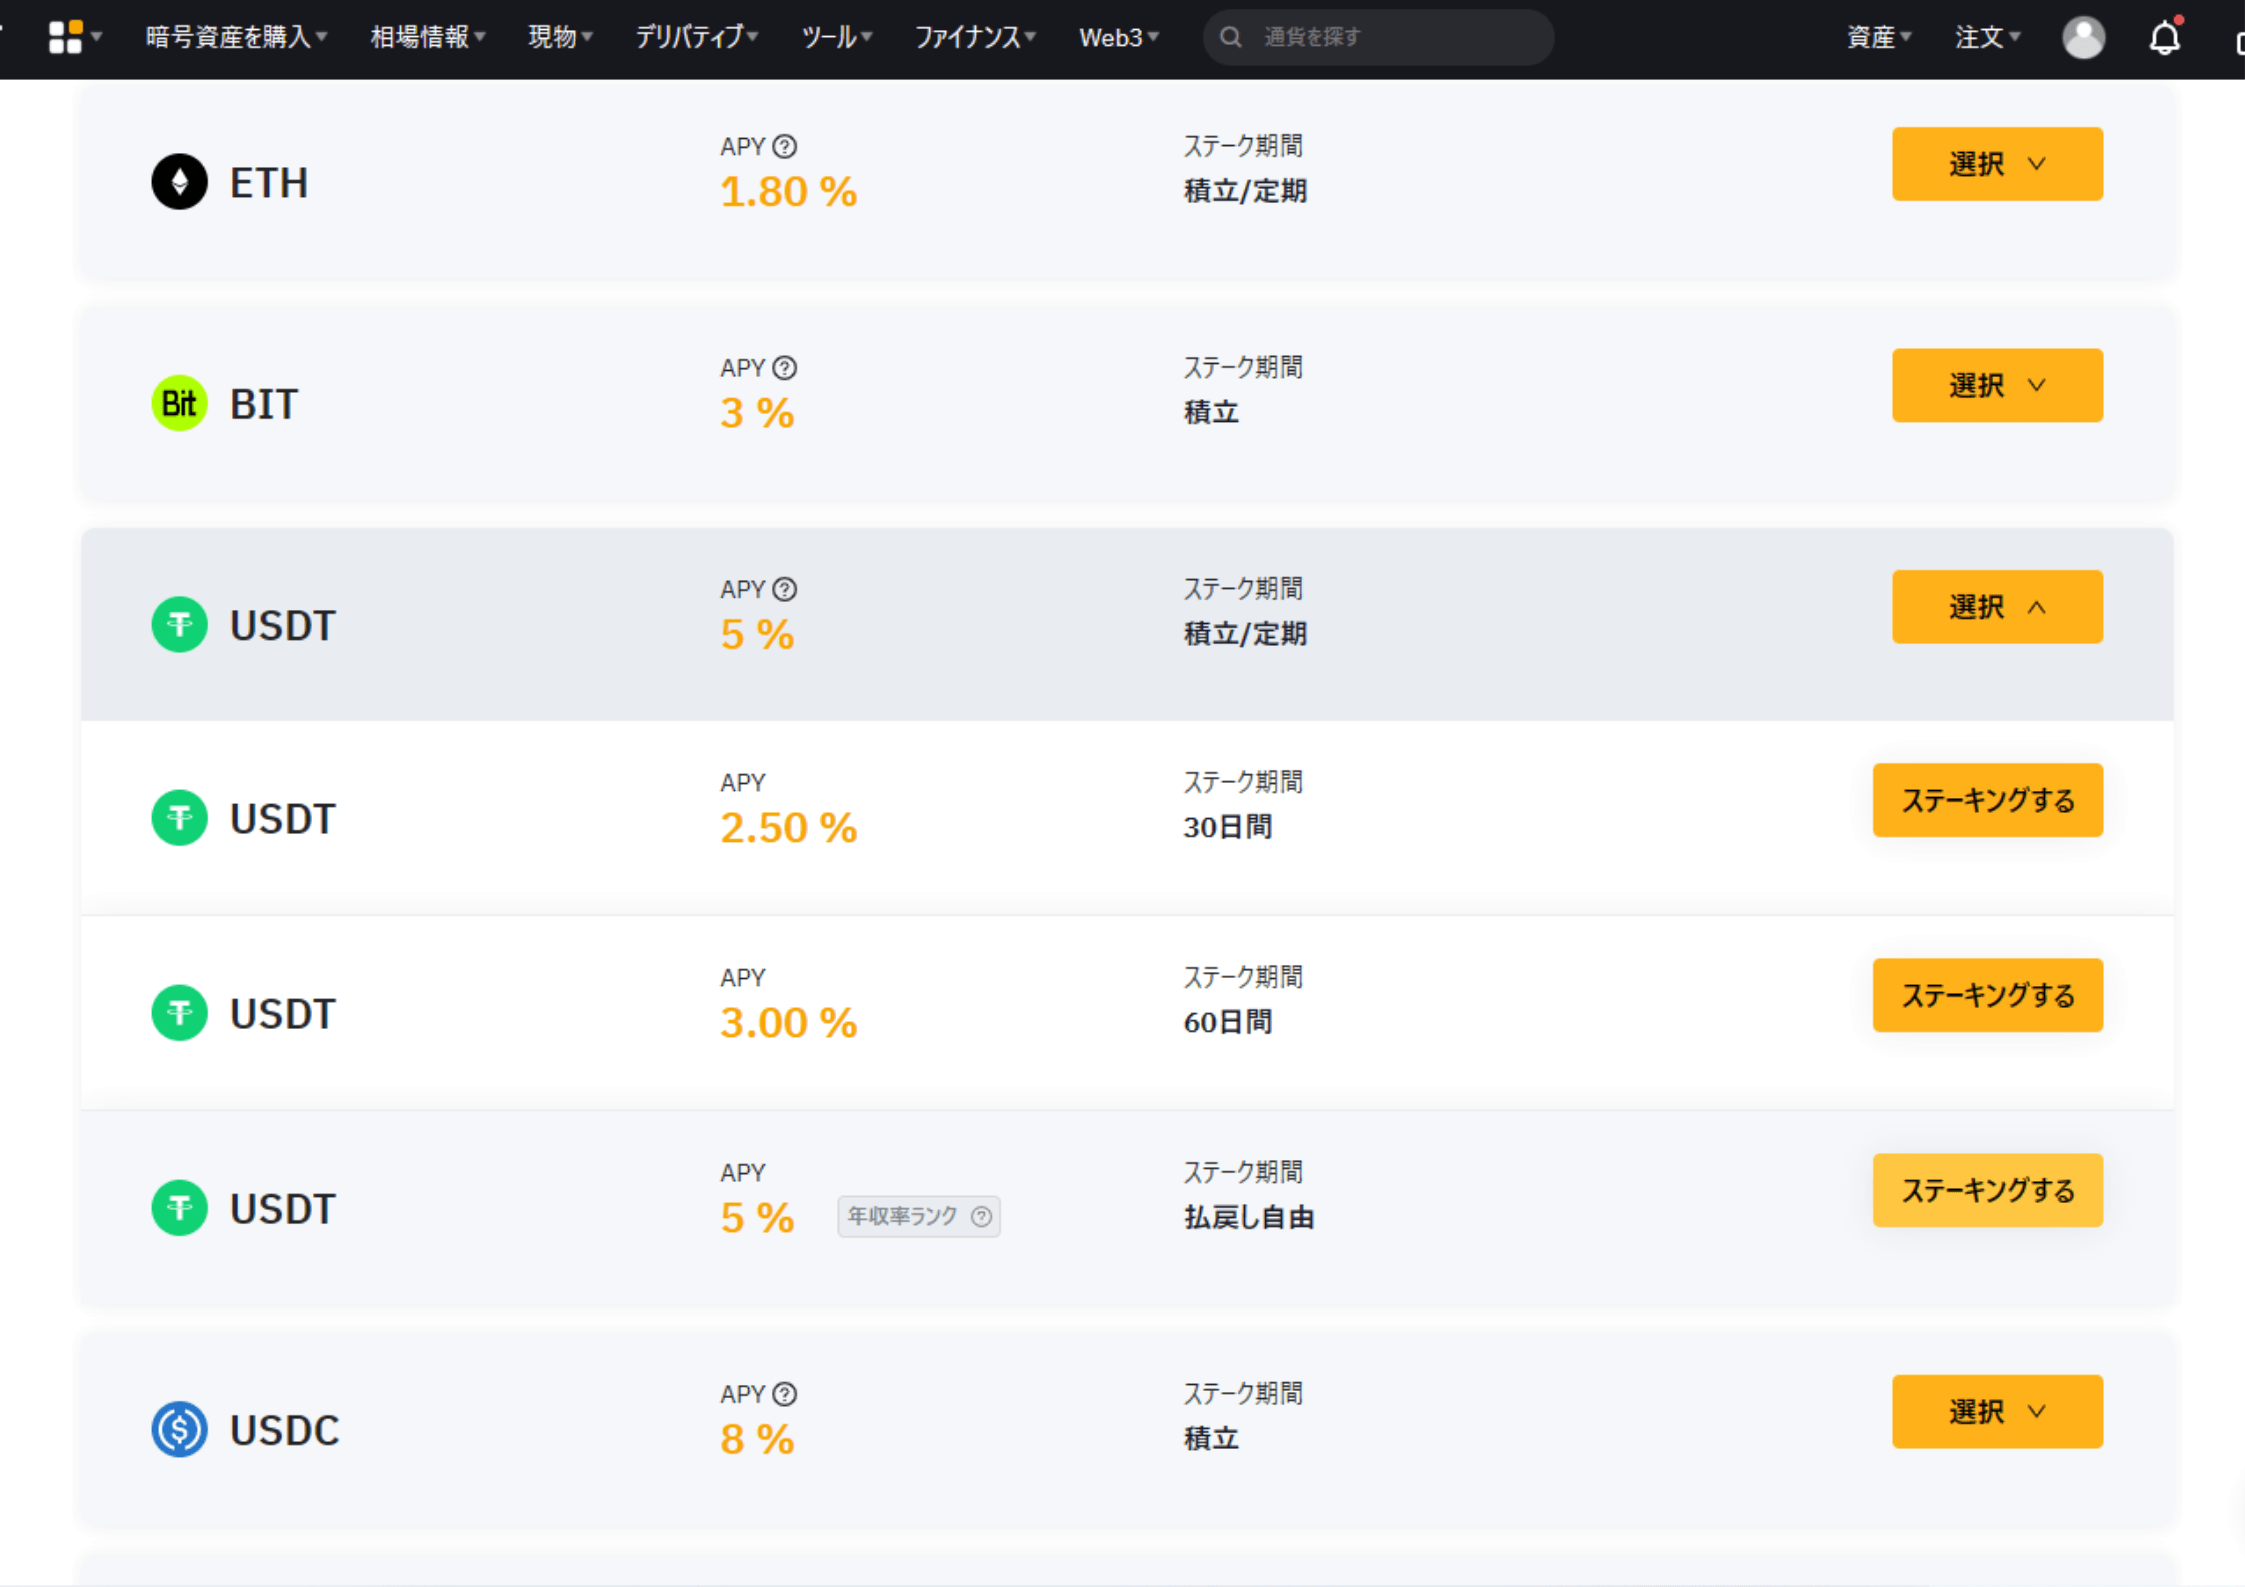Click the USDT 3.00 % APY value

[788, 1022]
